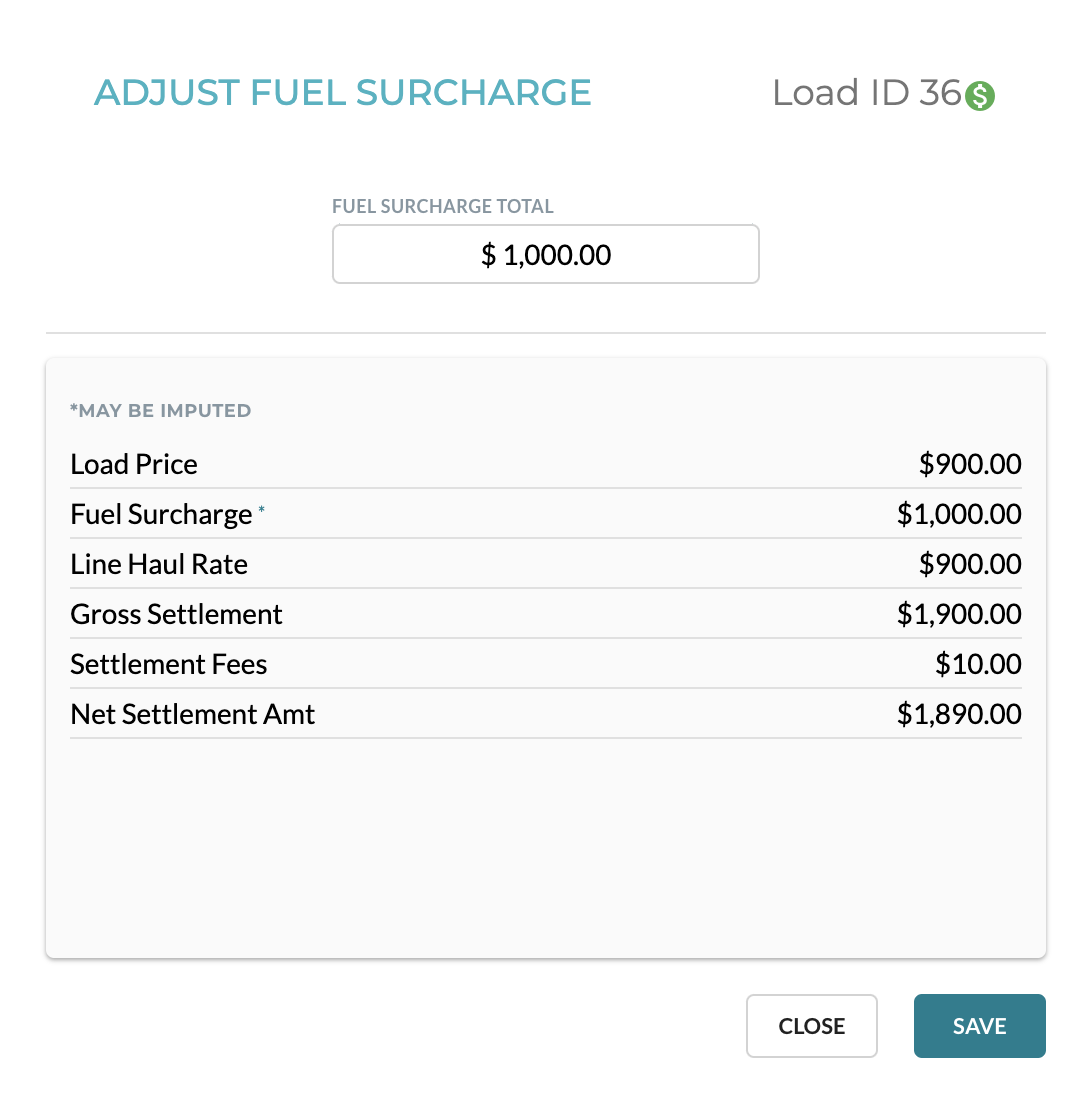Click the CLOSE button
1084x1098 pixels.
pos(812,1026)
